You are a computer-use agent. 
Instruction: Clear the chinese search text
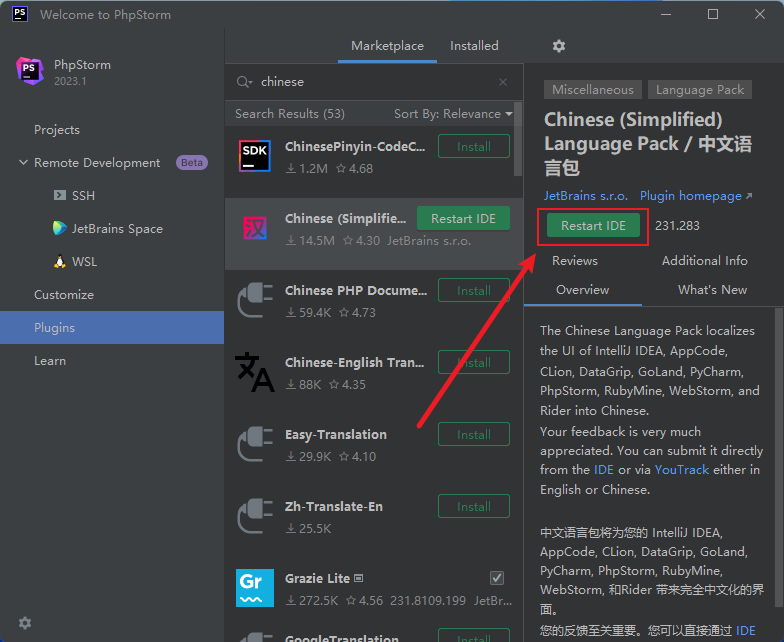tap(503, 82)
